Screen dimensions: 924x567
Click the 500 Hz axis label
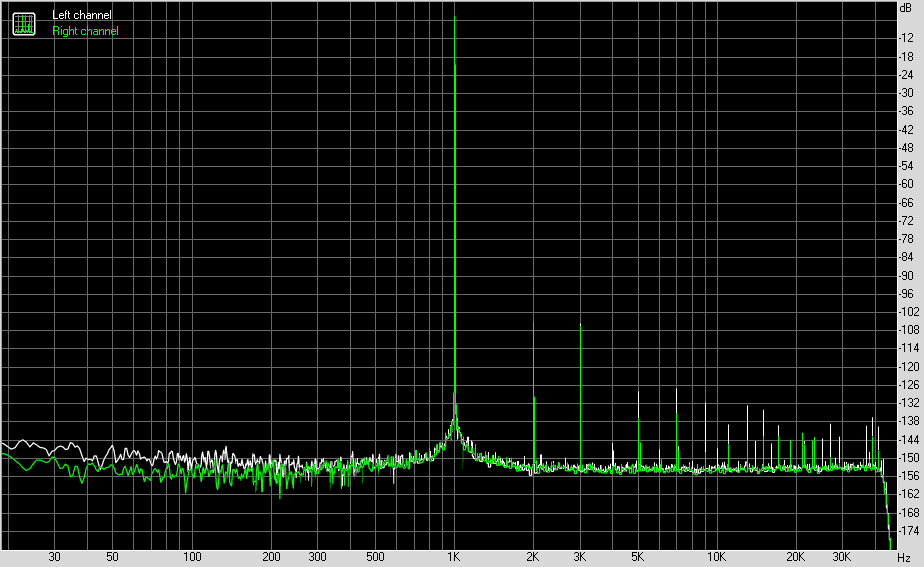(375, 557)
